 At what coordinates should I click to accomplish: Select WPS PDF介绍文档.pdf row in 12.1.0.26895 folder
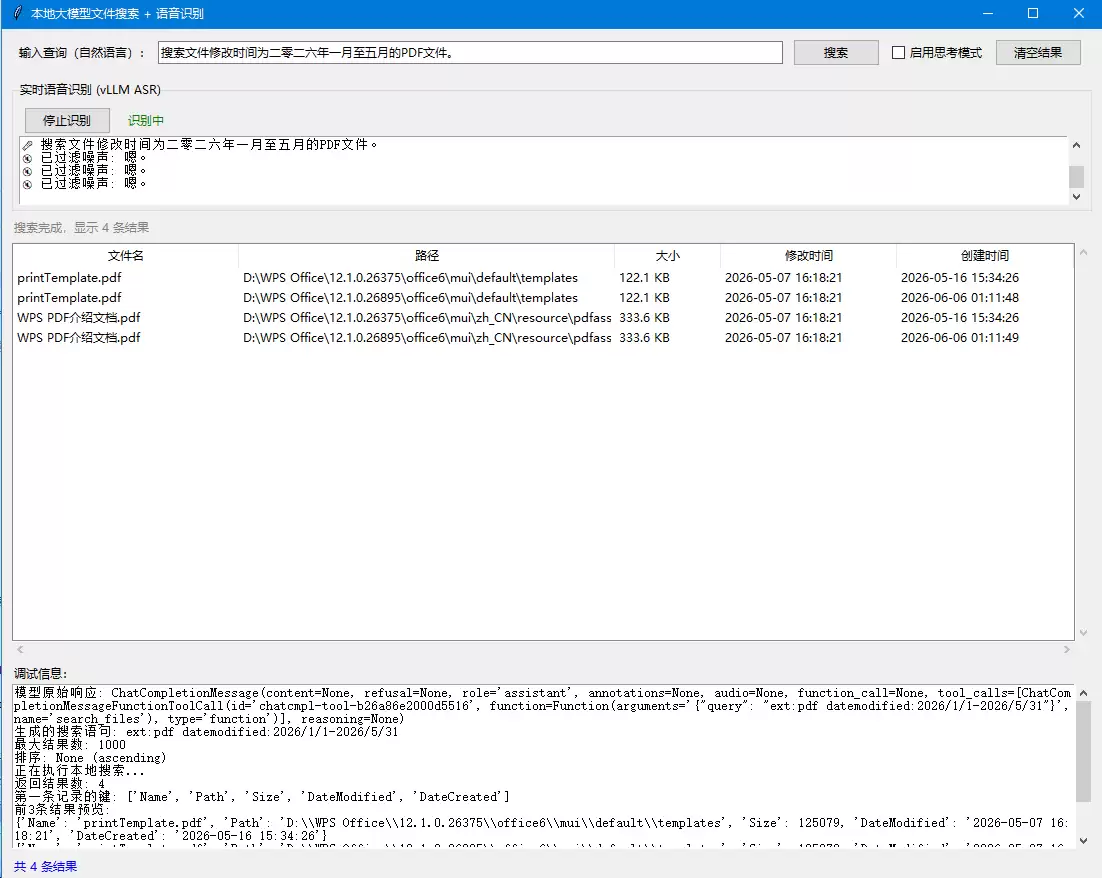coord(543,337)
